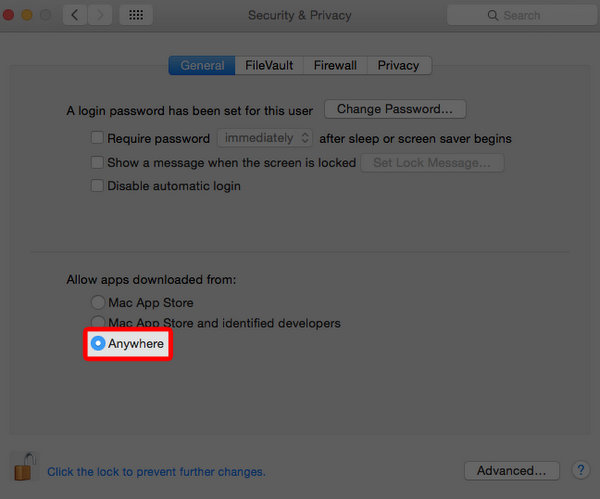Viewport: 600px width, 499px height.
Task: Click the Set Lock Message button
Action: click(x=432, y=163)
